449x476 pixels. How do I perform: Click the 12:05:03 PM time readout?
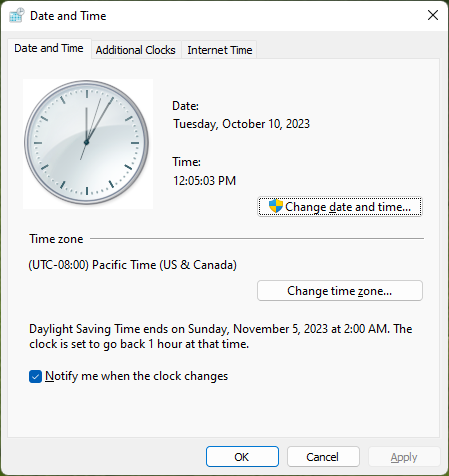(x=204, y=181)
